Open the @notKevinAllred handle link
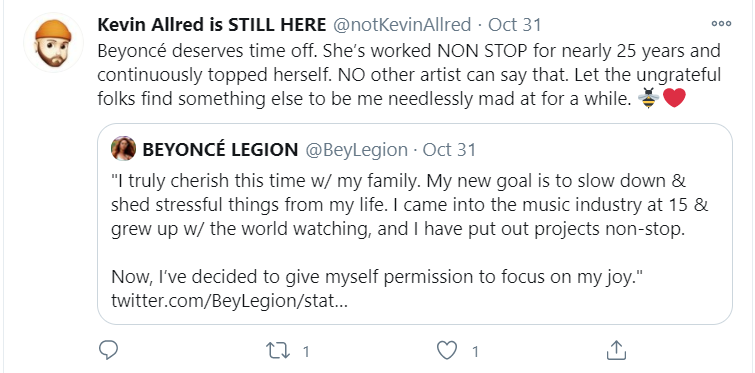Image resolution: width=755 pixels, height=373 pixels. point(402,25)
